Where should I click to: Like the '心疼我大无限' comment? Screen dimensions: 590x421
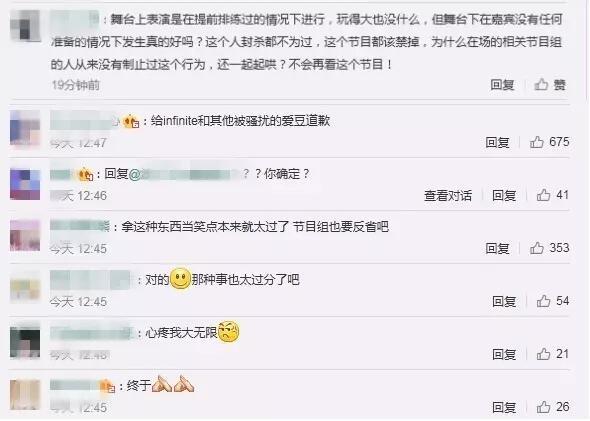click(x=543, y=354)
